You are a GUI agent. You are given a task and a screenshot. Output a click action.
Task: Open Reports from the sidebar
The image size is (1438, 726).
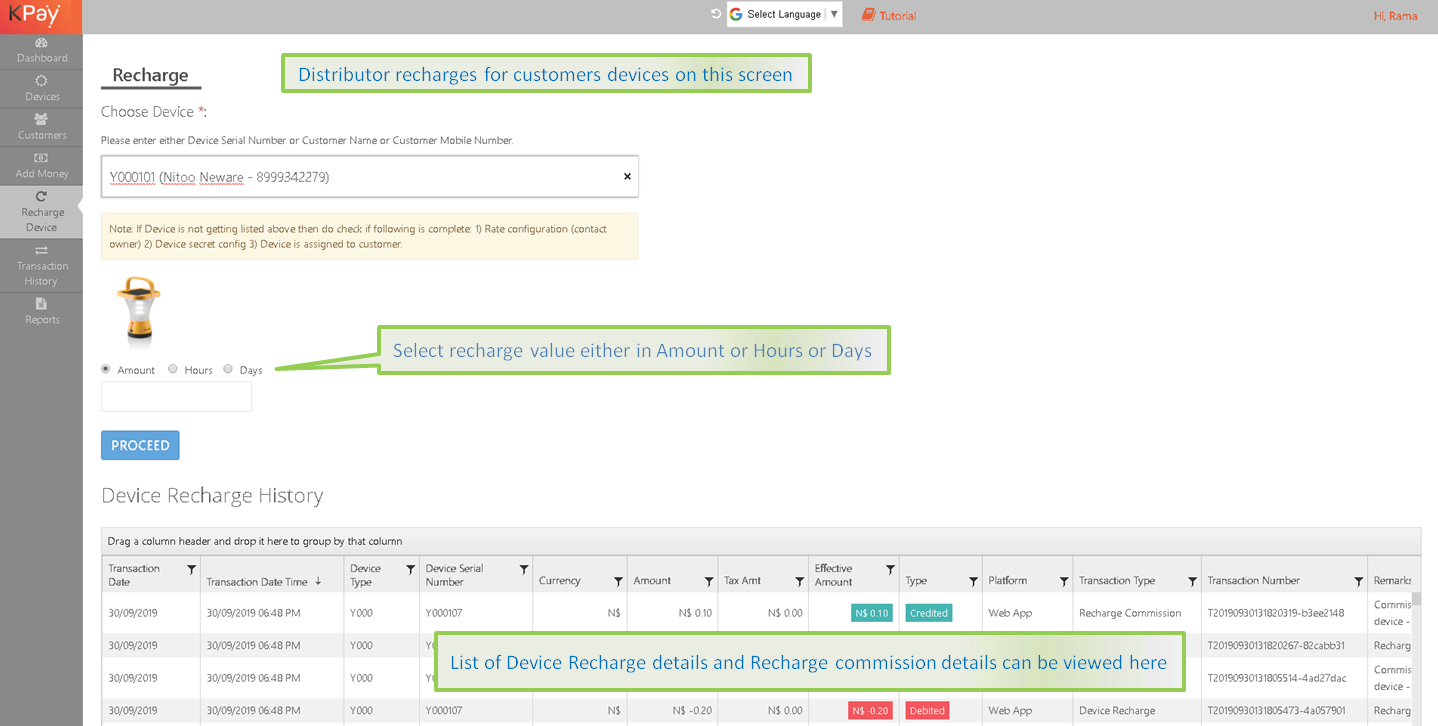pos(41,311)
